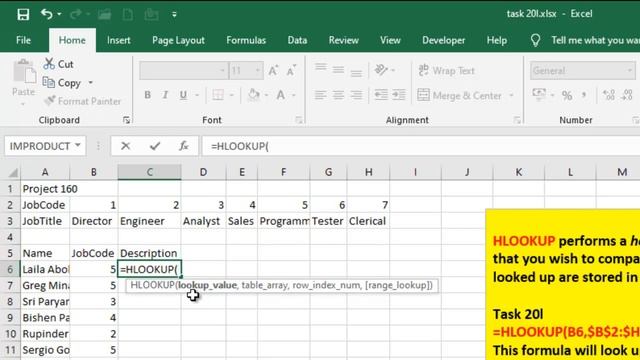Click Merge & Center button
This screenshot has height=360, width=640.
[460, 96]
